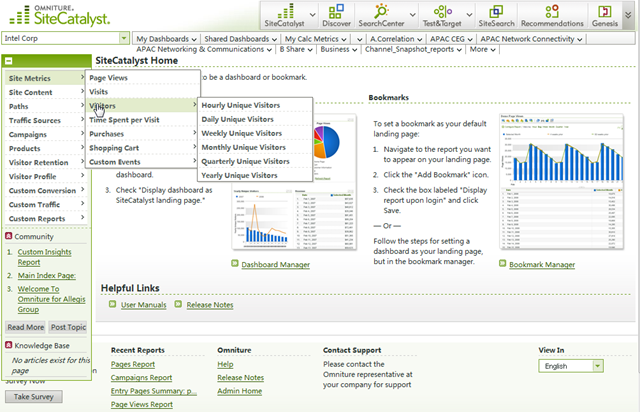Open the Bookmark Manager link

coord(541,265)
